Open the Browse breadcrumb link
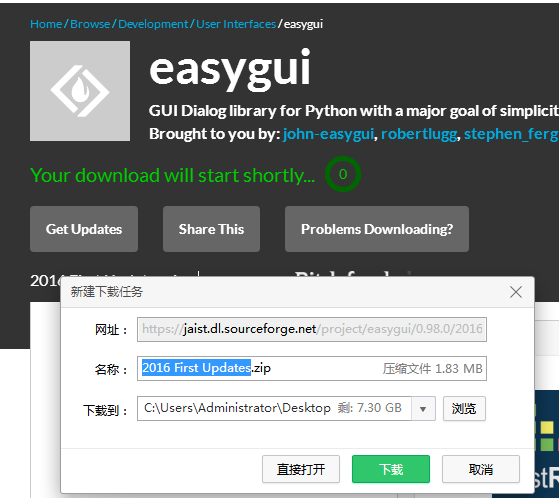Screen dimensions: 559x498 (x=90, y=24)
